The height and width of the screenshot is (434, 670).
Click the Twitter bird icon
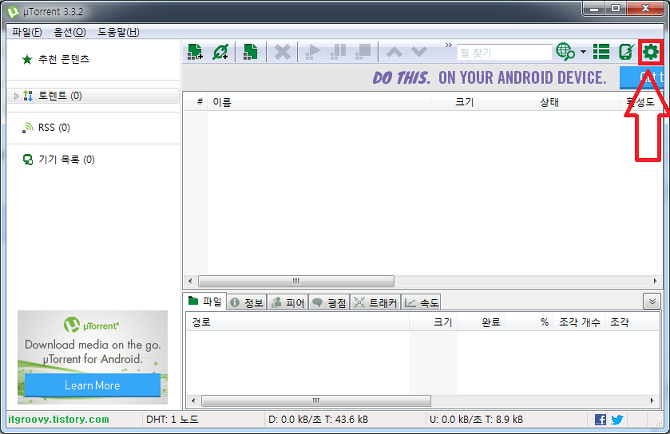click(x=617, y=419)
